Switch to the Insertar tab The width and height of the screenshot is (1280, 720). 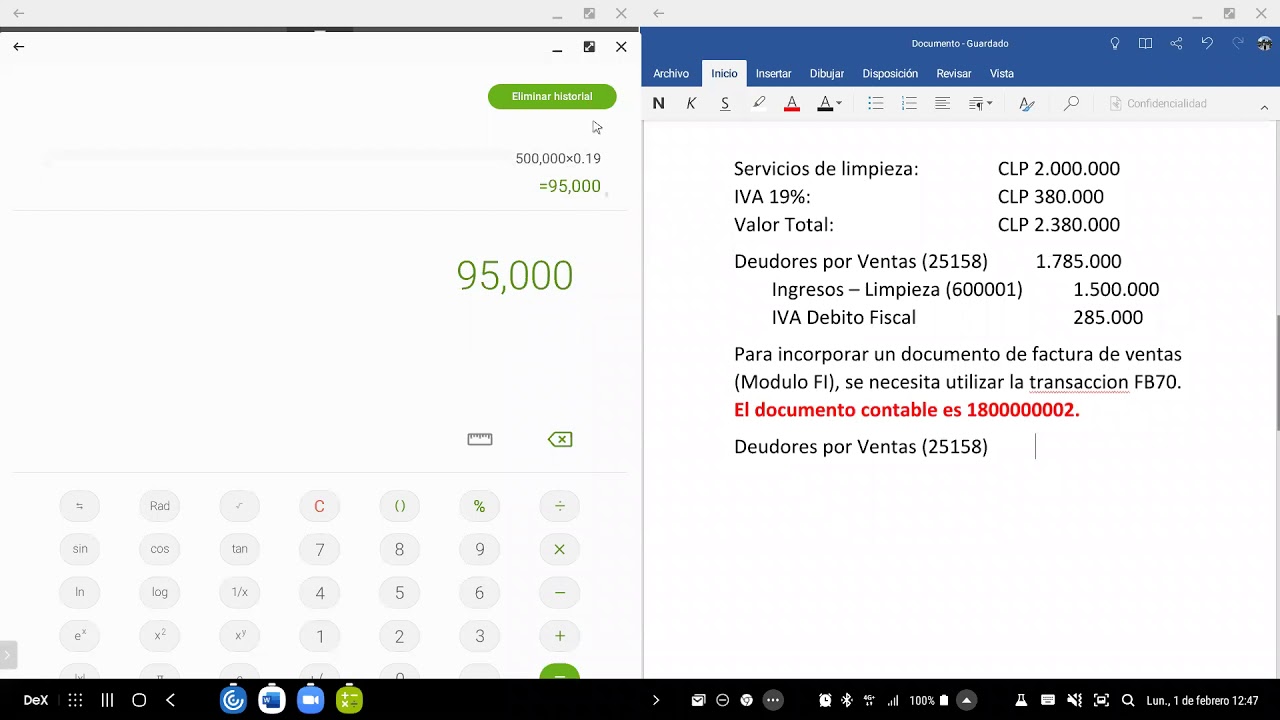[773, 73]
